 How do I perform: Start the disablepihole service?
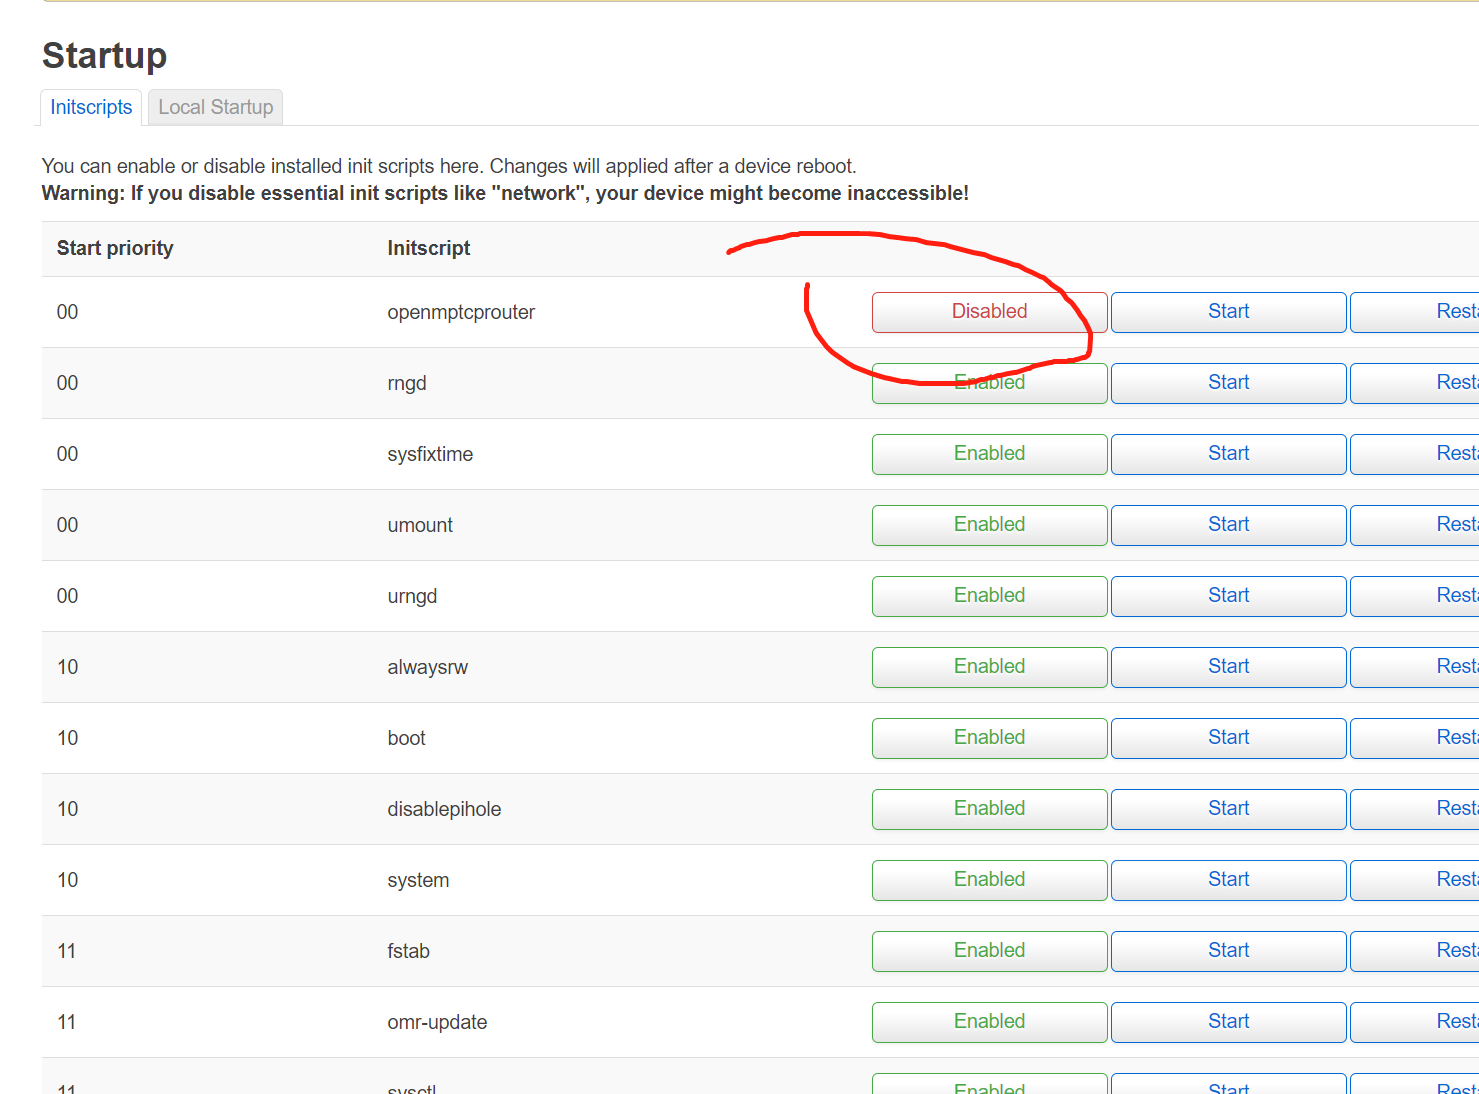[x=1228, y=809]
